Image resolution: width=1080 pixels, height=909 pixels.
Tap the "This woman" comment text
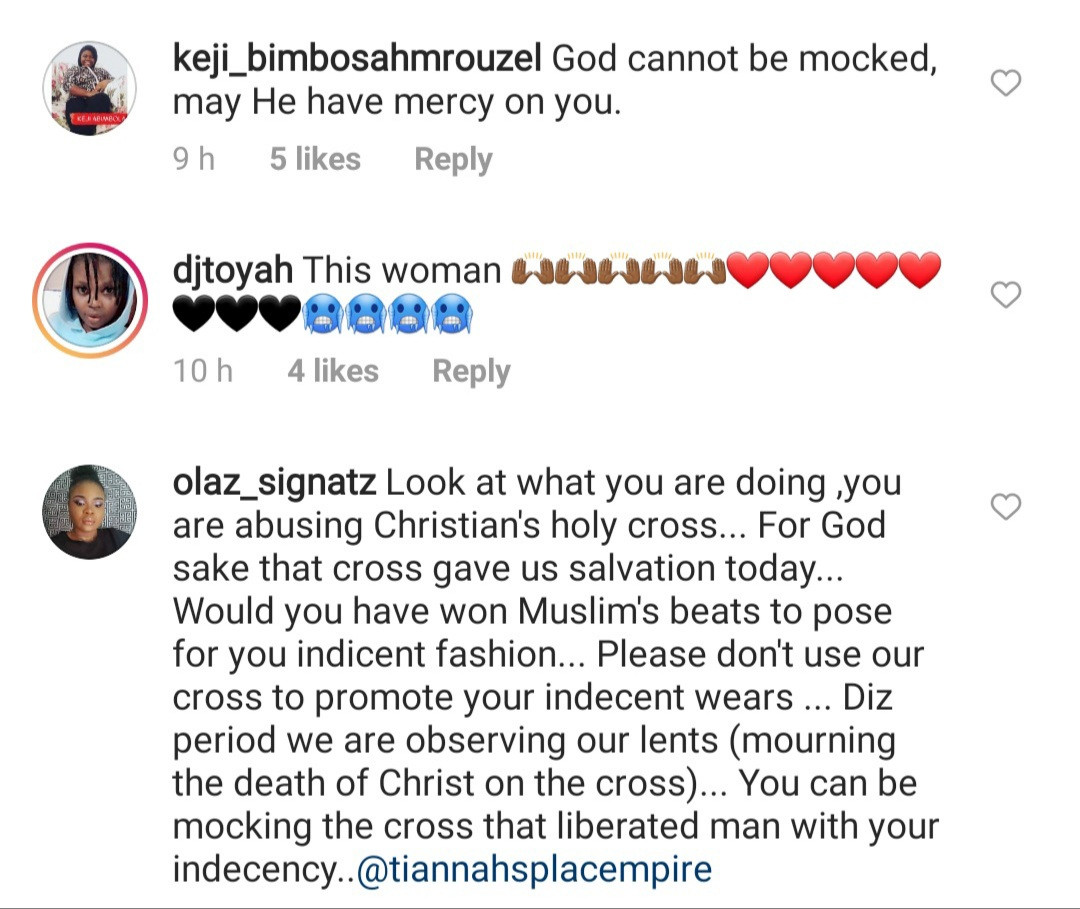pyautogui.click(x=402, y=271)
